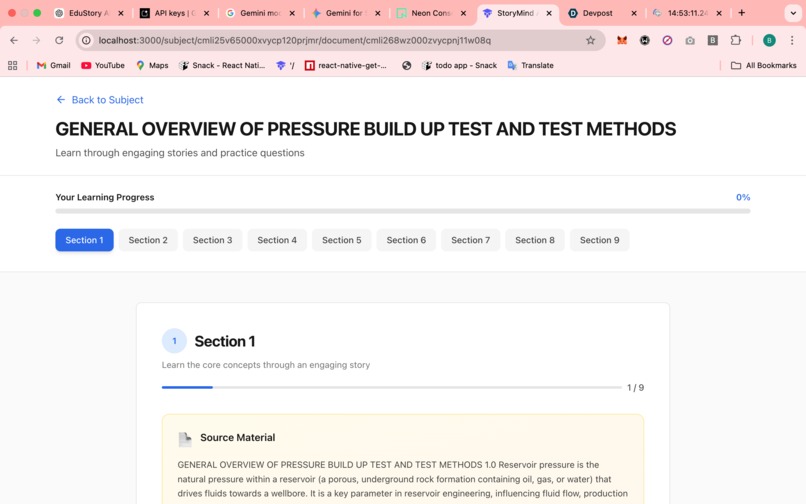
Task: Click the pressure build up page title
Action: pos(365,129)
